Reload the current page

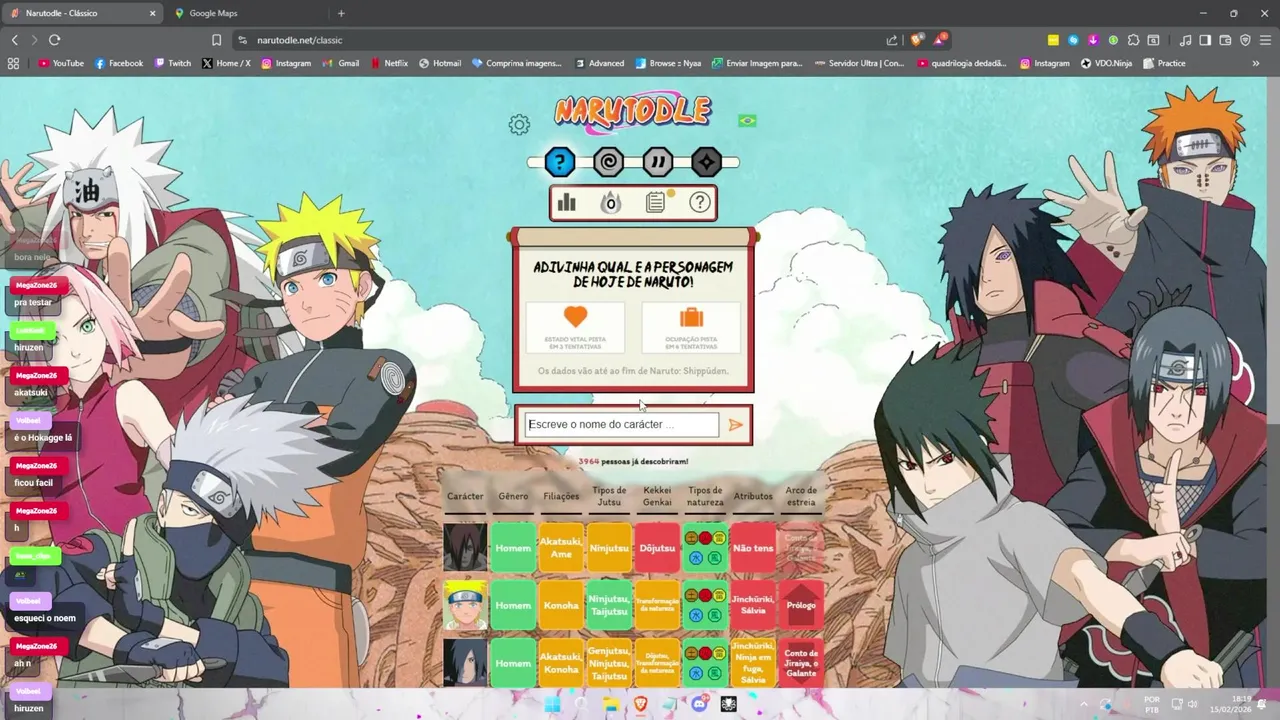54,40
